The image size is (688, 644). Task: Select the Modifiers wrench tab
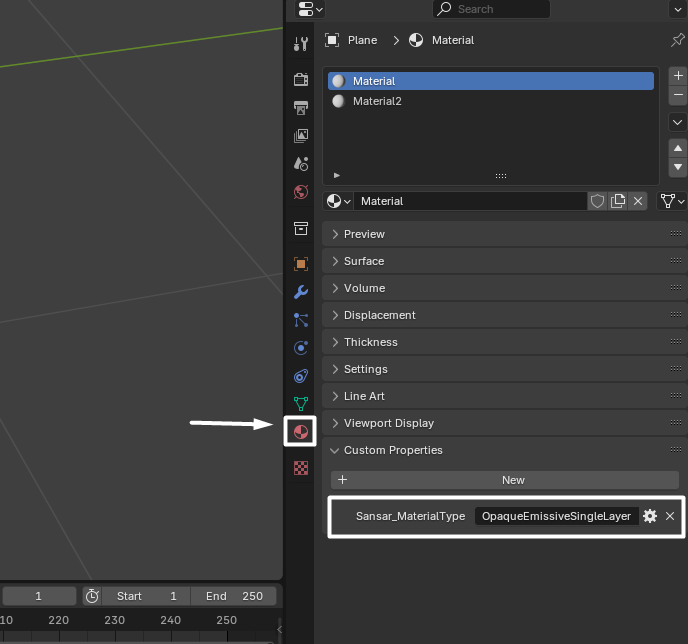pos(300,292)
